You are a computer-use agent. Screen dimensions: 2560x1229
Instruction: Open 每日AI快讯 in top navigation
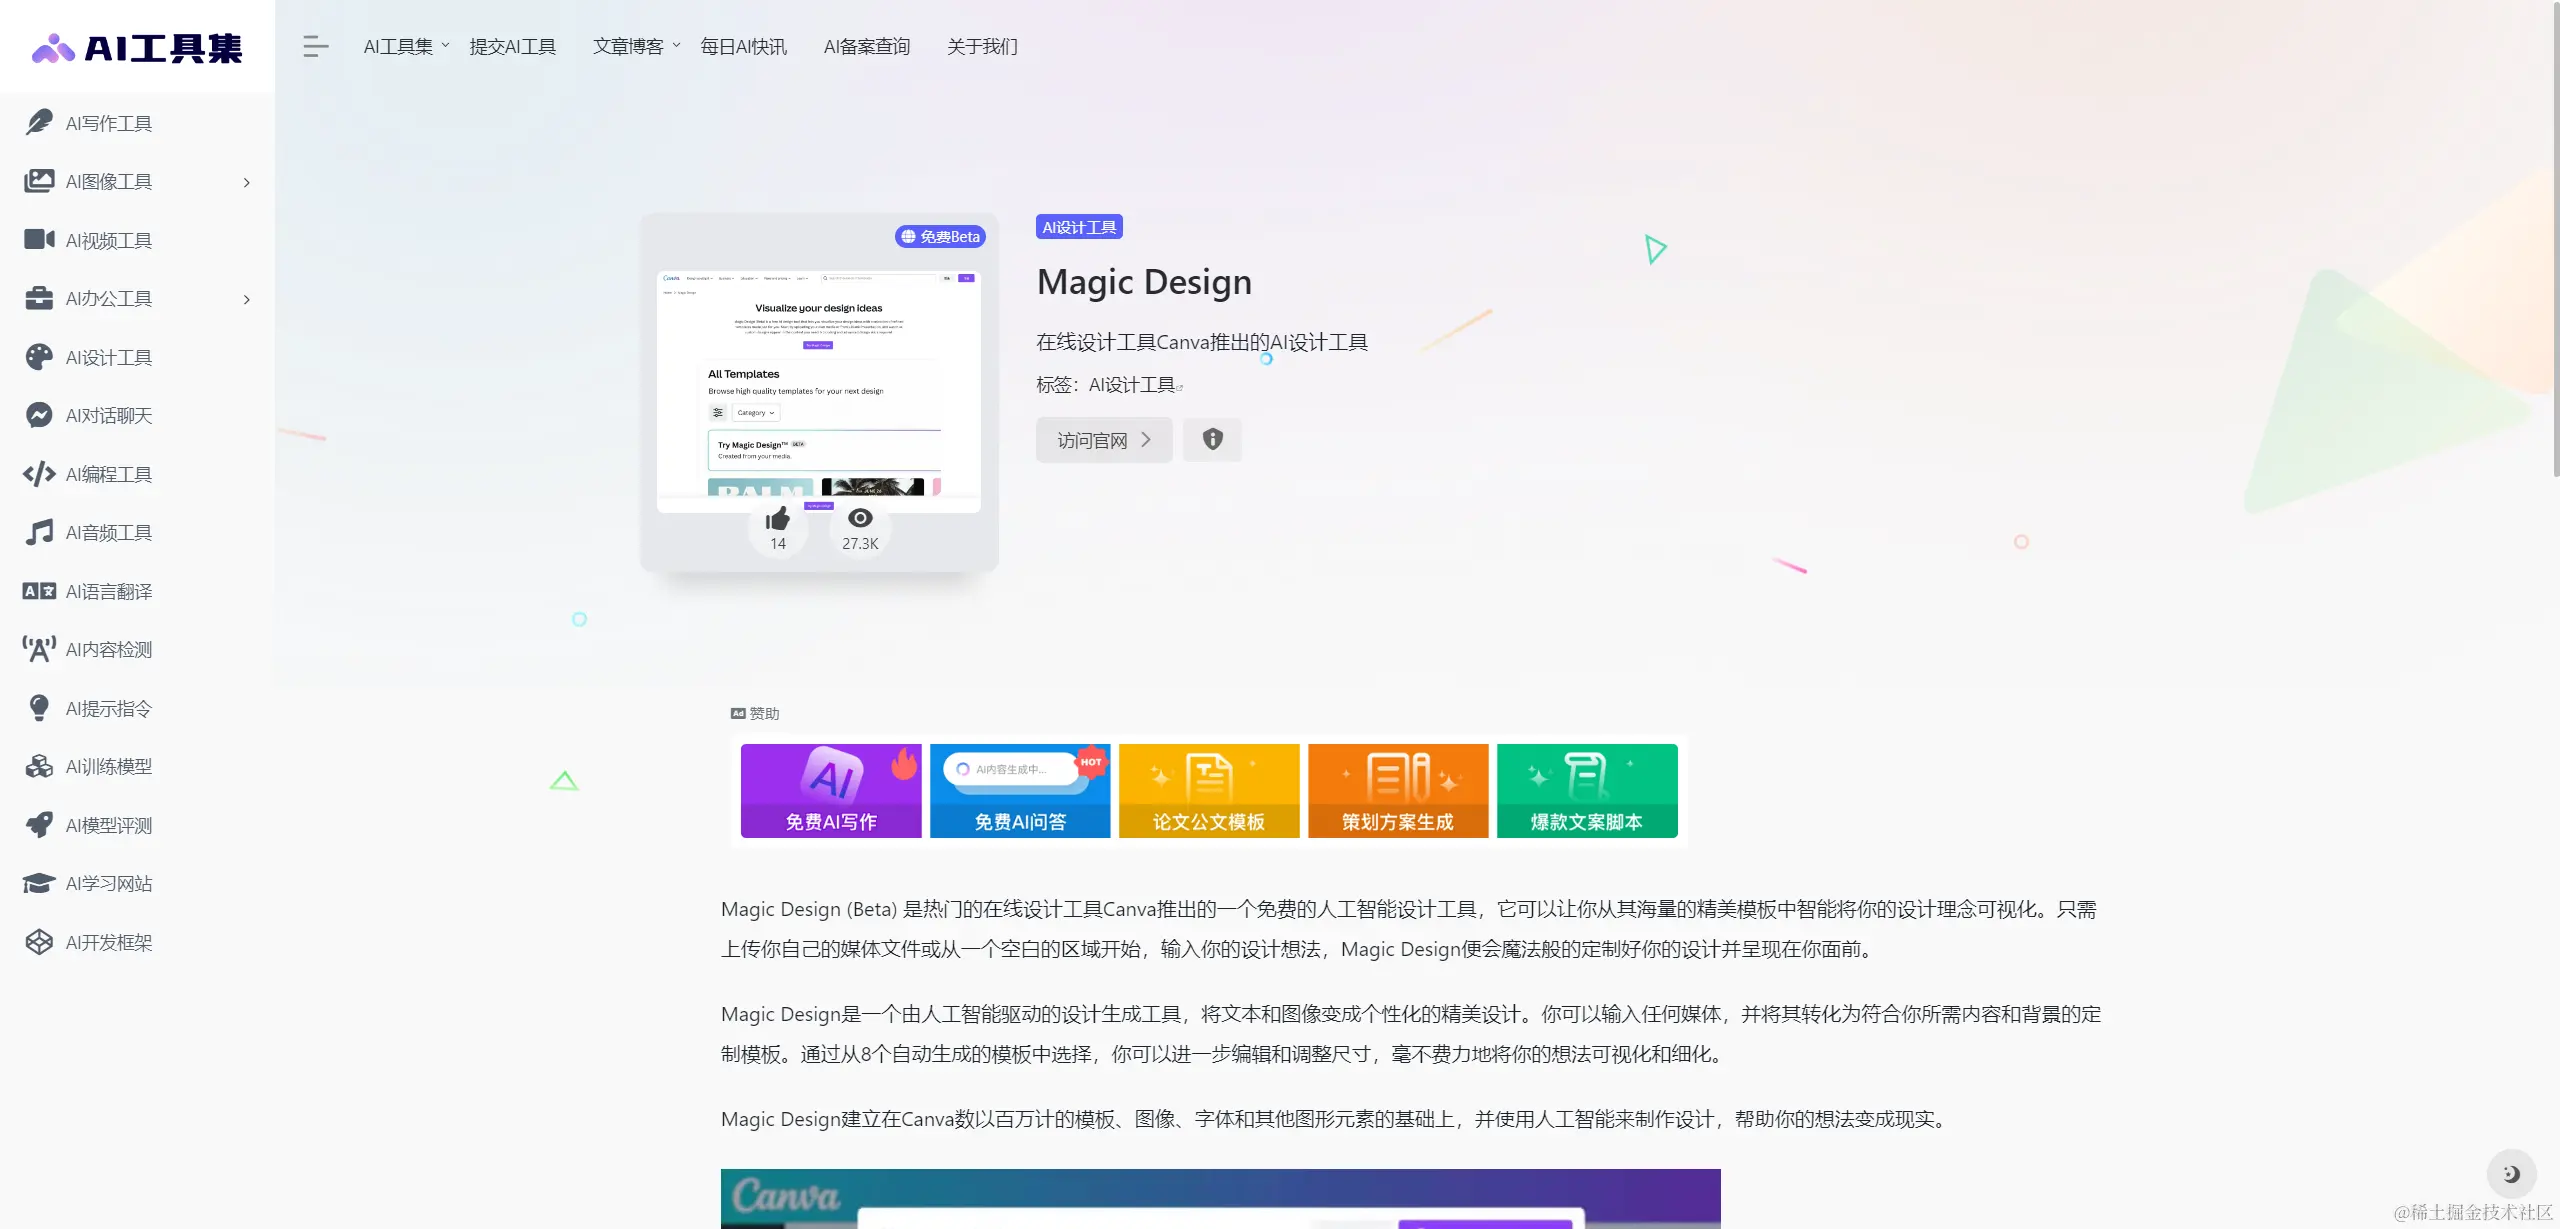coord(743,46)
